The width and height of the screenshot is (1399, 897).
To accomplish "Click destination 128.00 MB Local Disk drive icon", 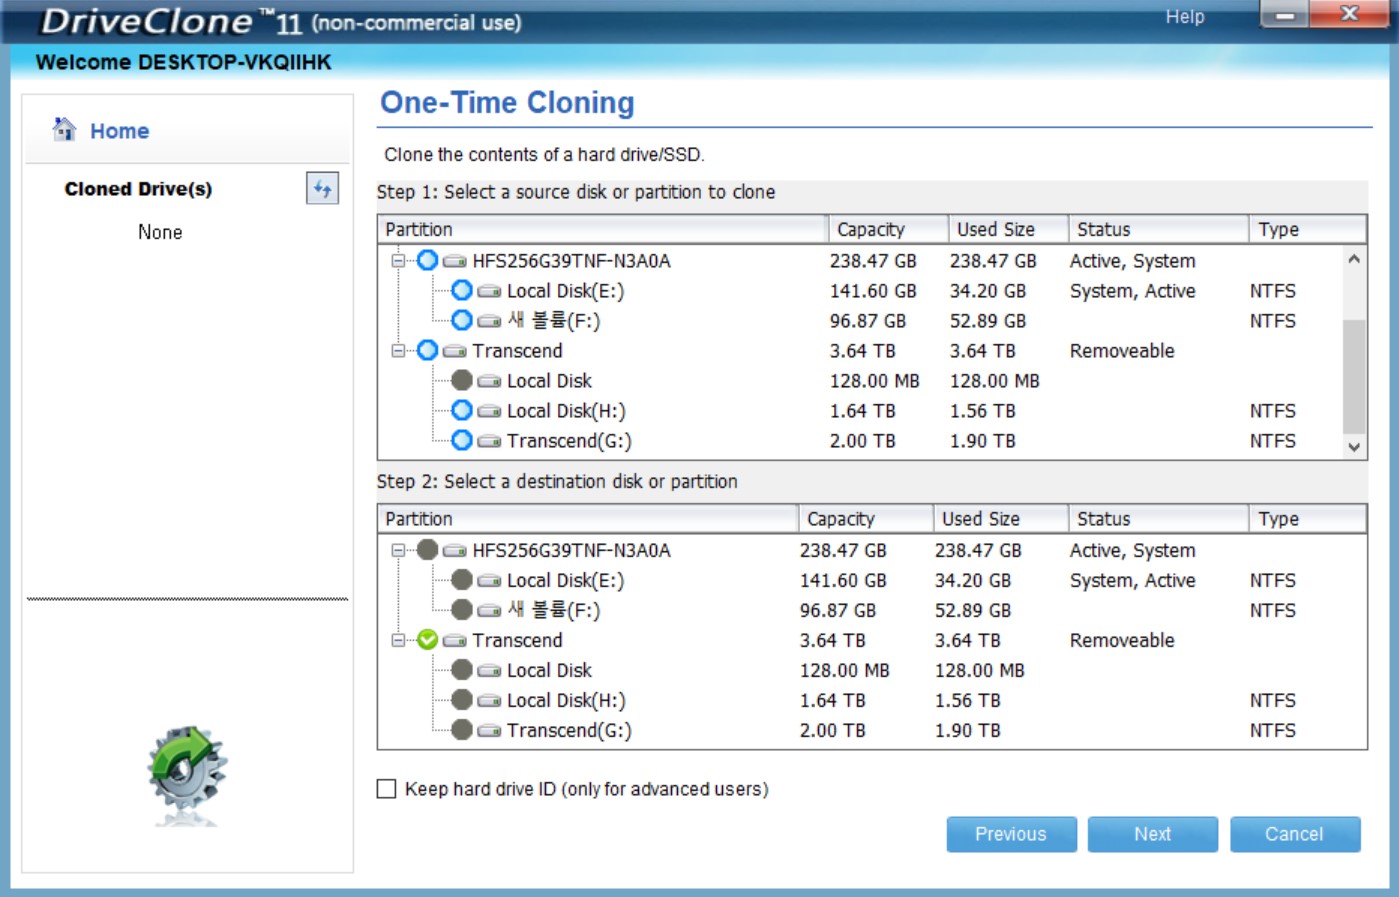I will pos(489,671).
